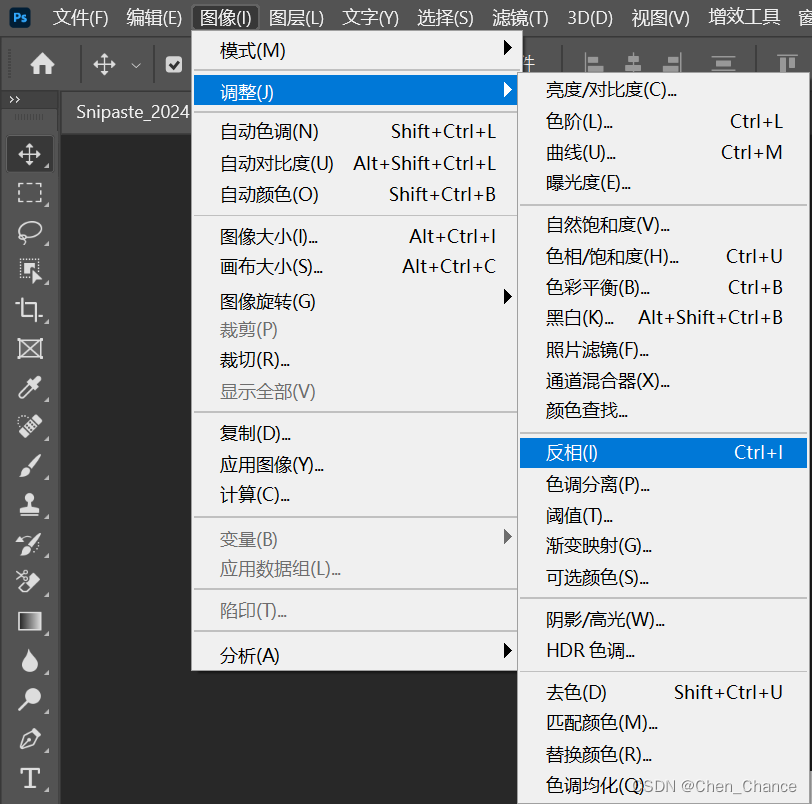Select the Frame tool
Image resolution: width=812 pixels, height=804 pixels.
tap(30, 348)
